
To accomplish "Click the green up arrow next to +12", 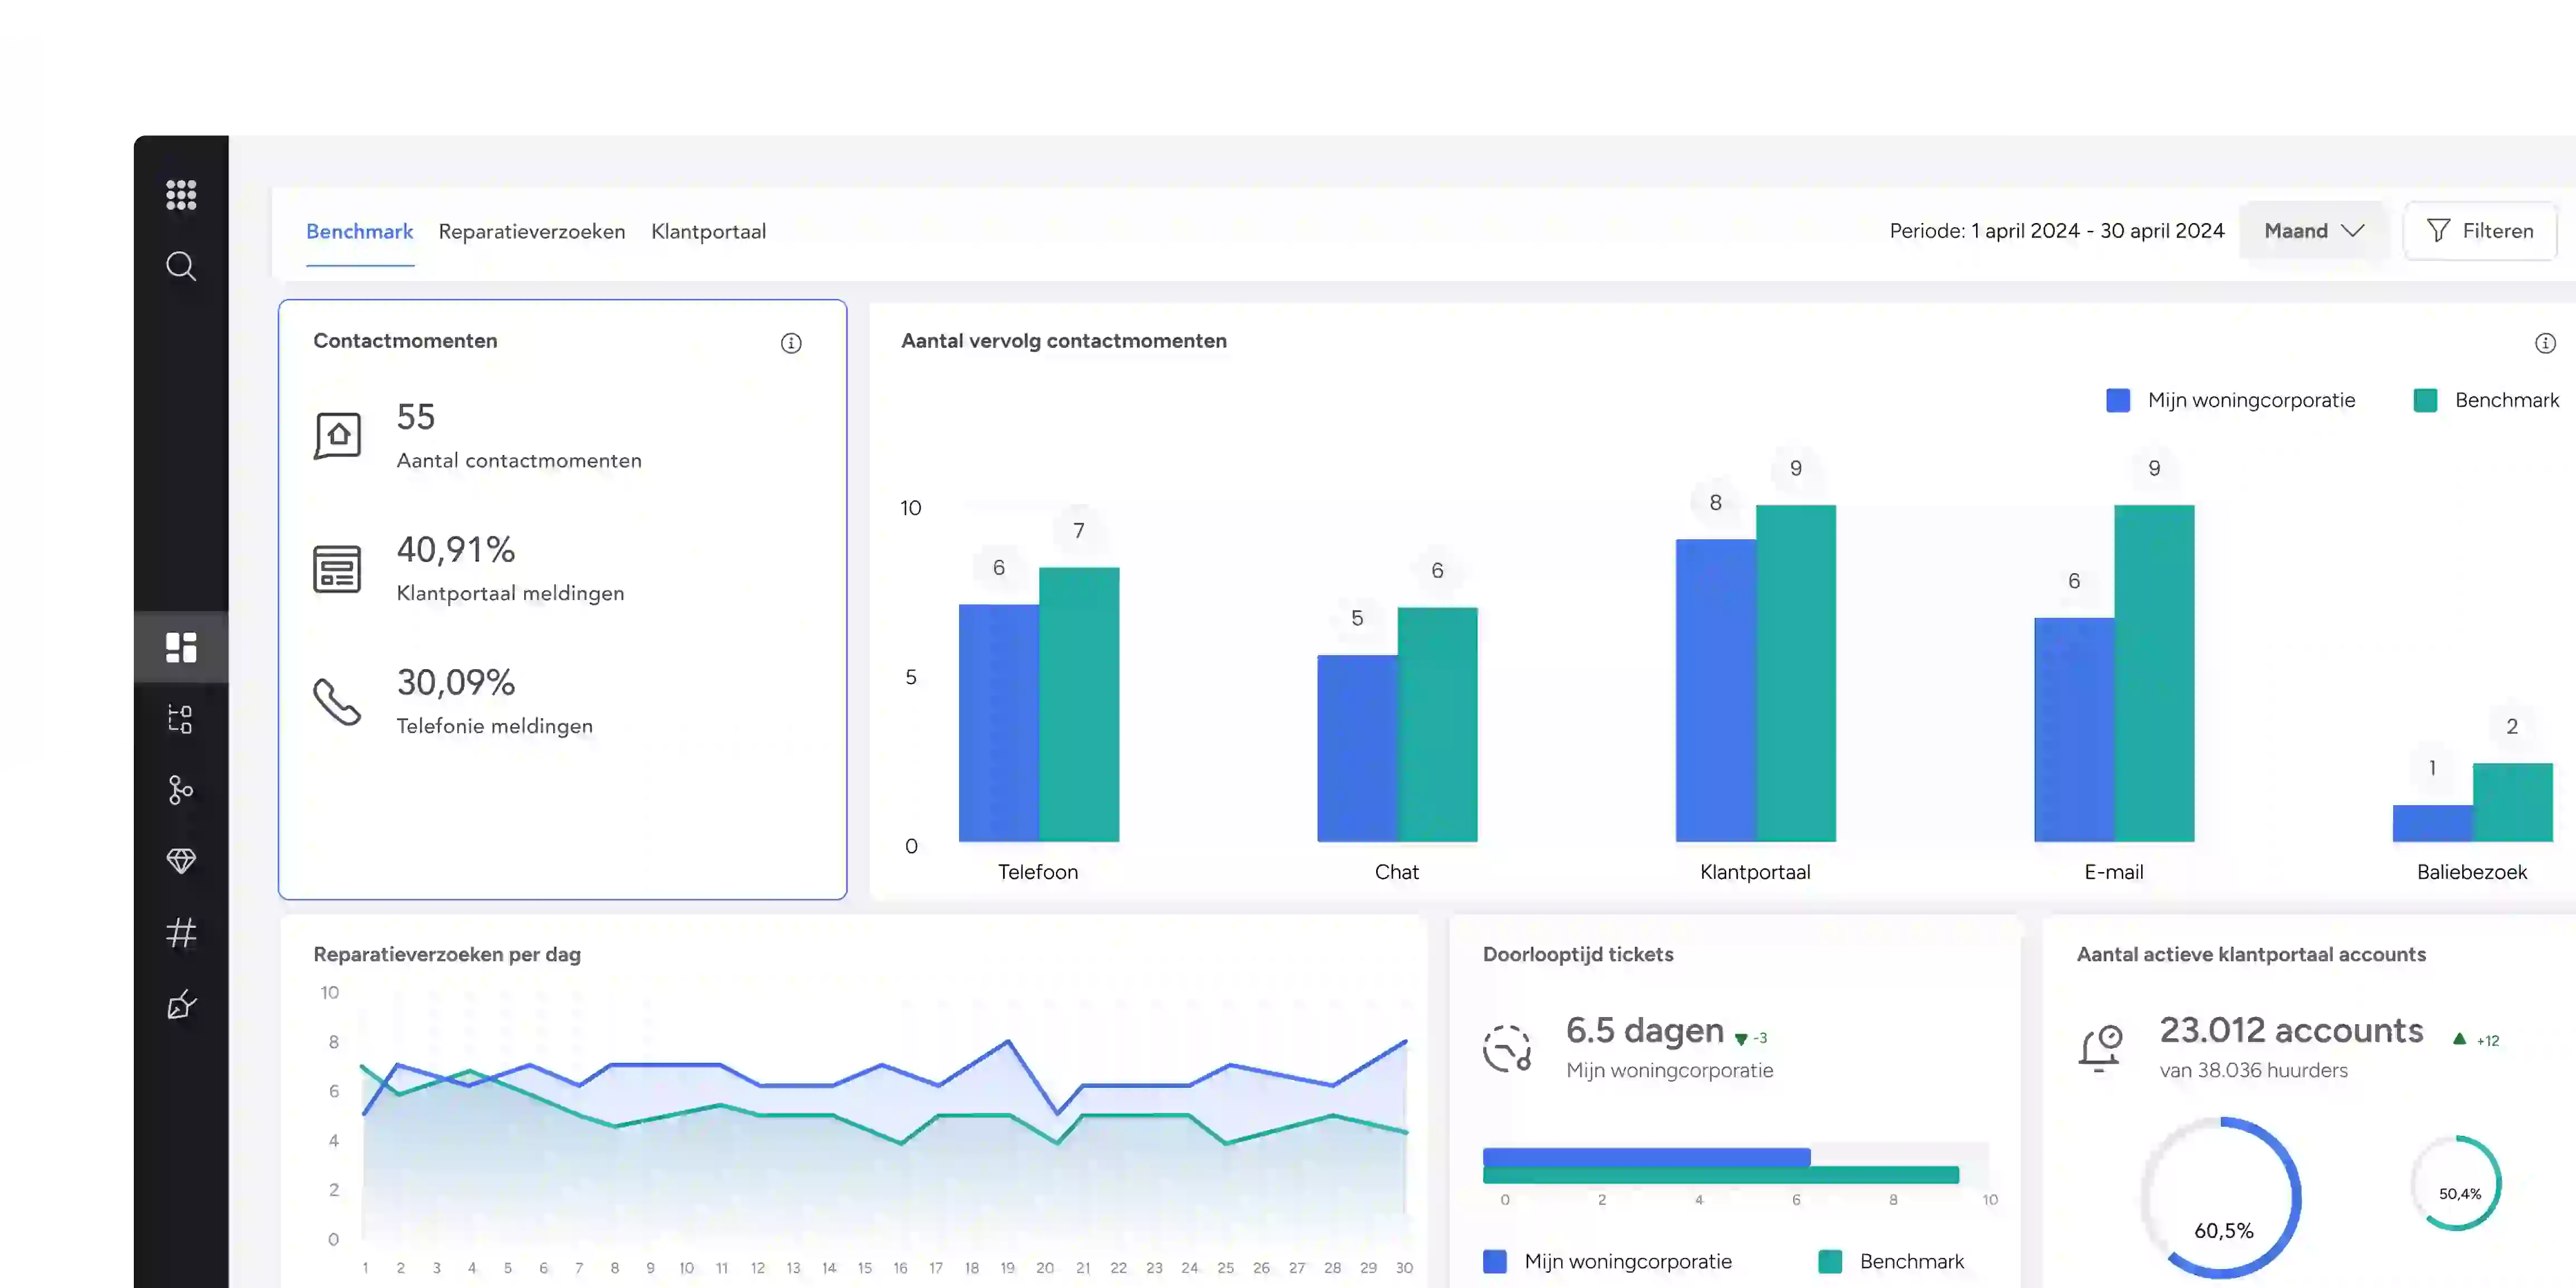I will [2459, 1039].
